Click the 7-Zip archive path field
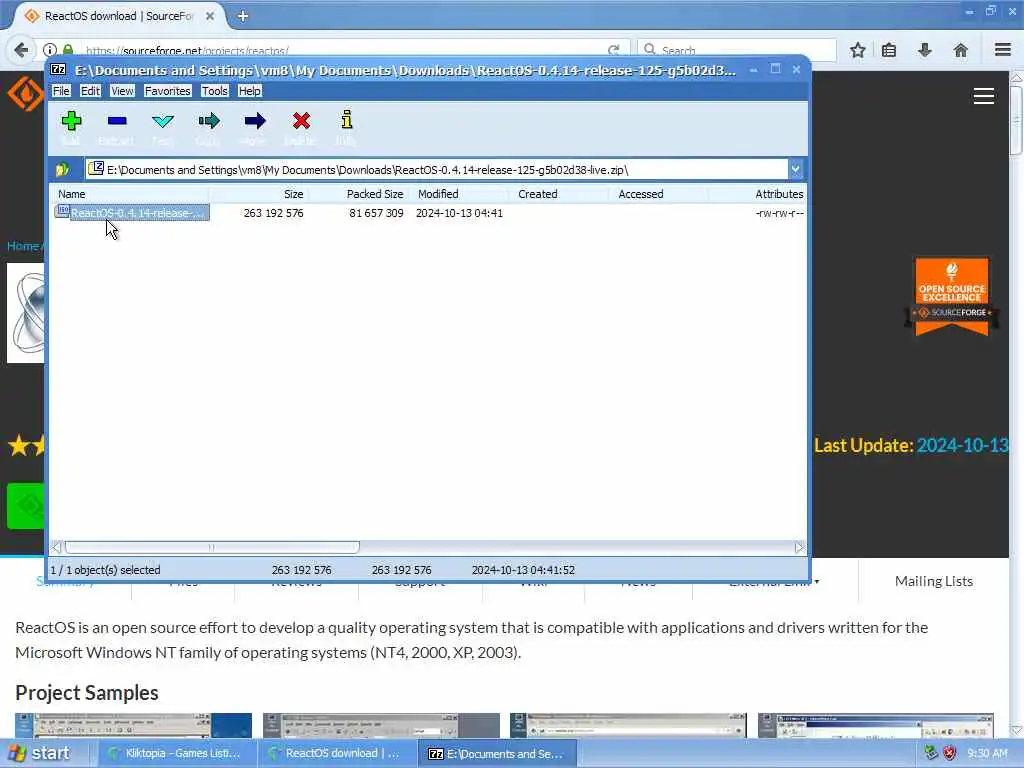 pyautogui.click(x=436, y=170)
